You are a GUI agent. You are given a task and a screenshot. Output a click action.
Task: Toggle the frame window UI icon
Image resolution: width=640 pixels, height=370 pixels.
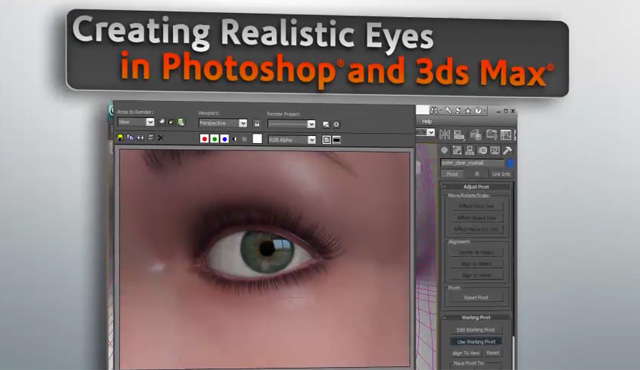(x=336, y=140)
